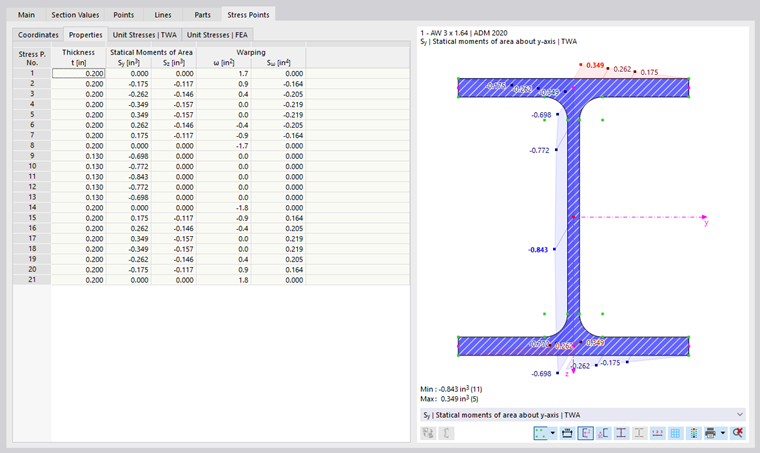Open the Unit Stresses | TWA sub-tab

(x=144, y=35)
